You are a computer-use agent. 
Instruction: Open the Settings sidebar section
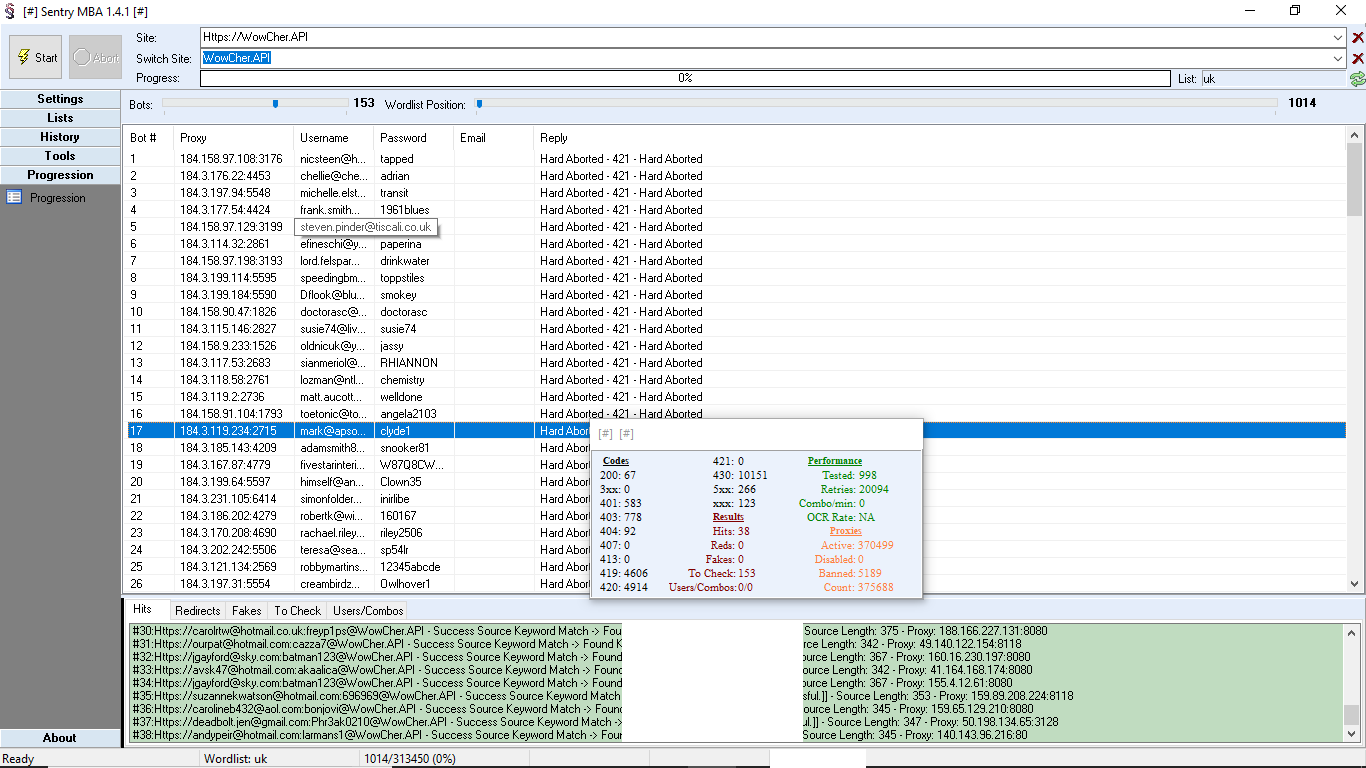(x=60, y=99)
